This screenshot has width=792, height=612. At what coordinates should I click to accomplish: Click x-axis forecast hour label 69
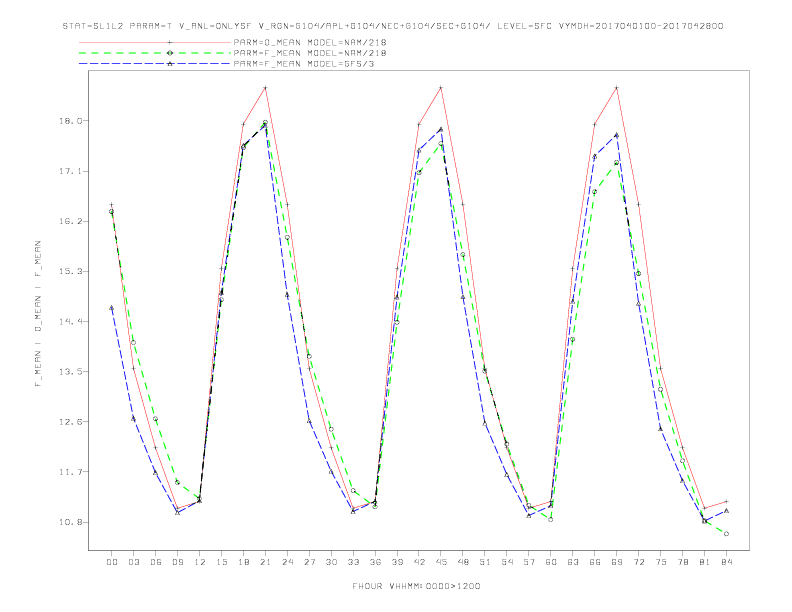click(x=617, y=562)
